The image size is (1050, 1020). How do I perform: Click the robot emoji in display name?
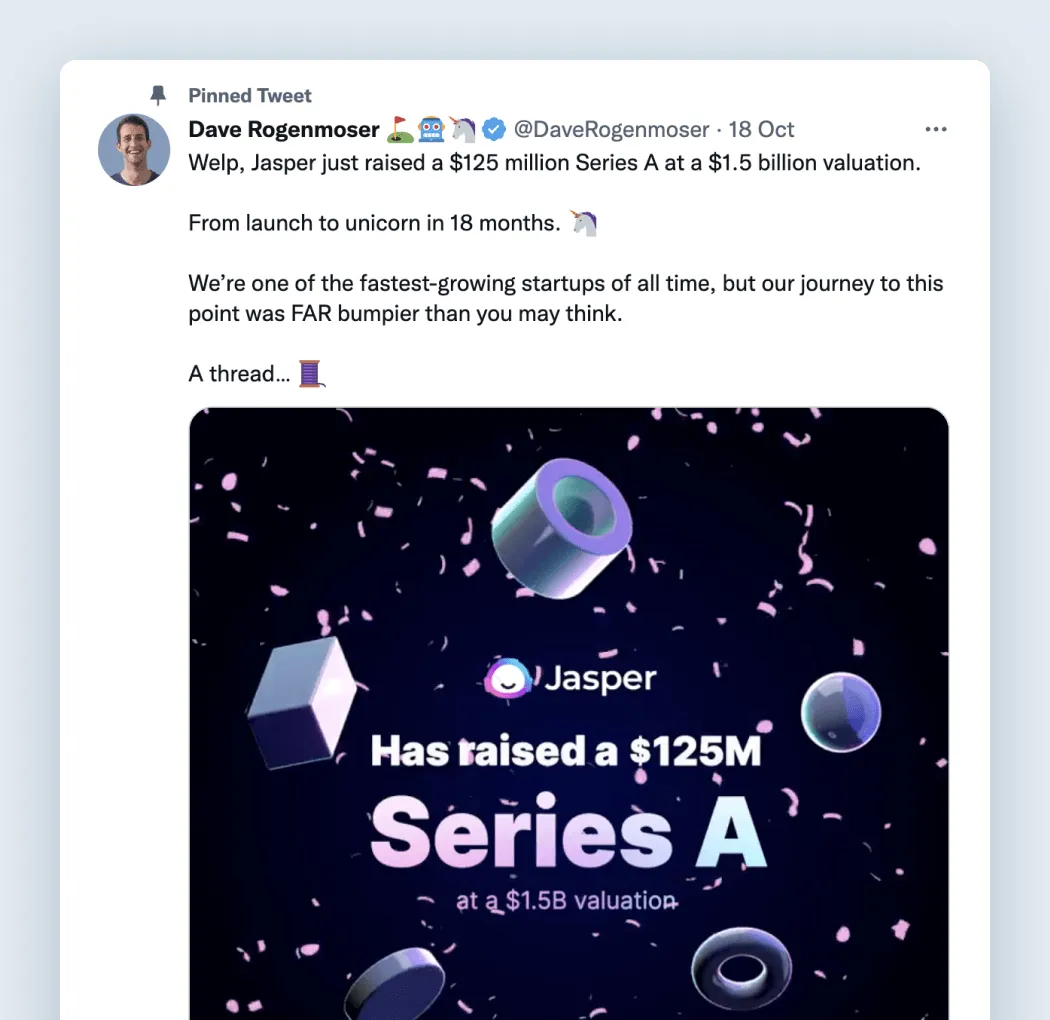click(x=432, y=129)
